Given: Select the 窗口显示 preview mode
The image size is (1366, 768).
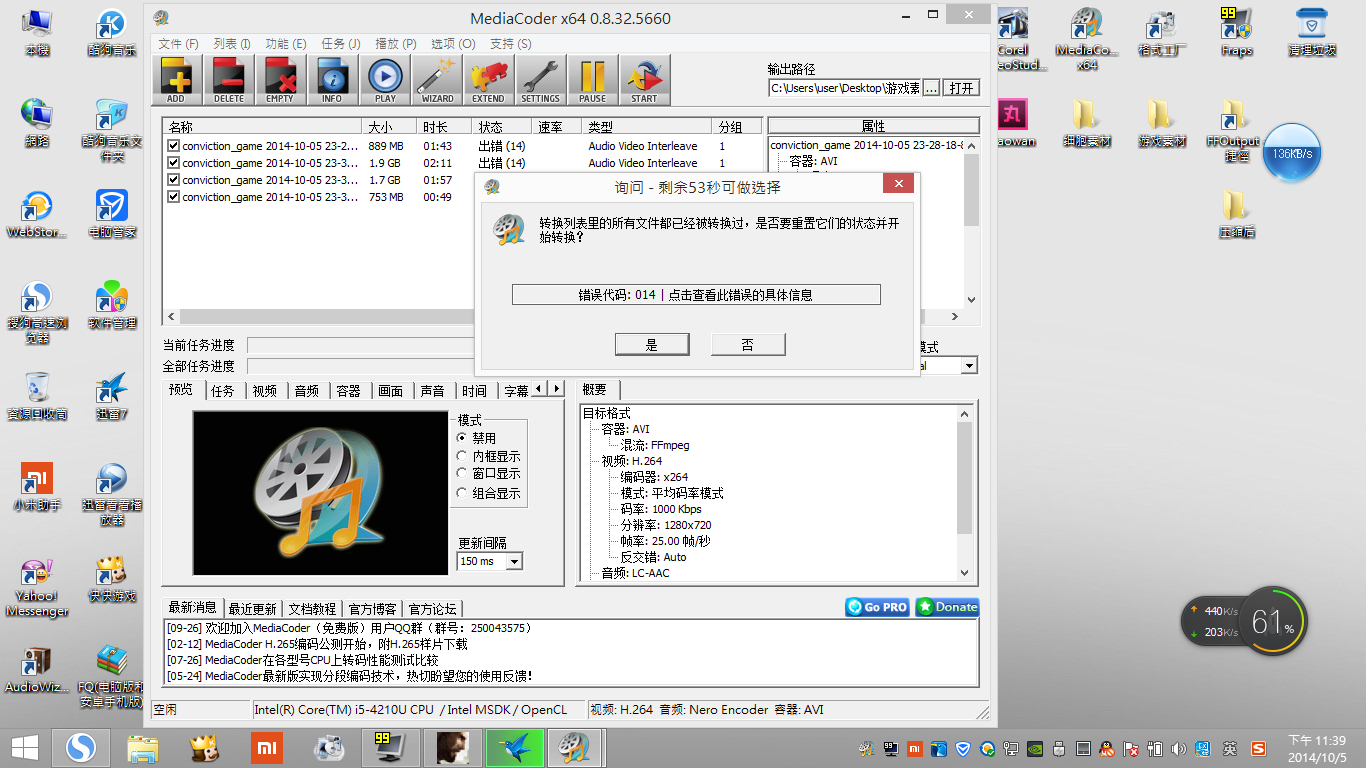Looking at the screenshot, I should pyautogui.click(x=462, y=473).
